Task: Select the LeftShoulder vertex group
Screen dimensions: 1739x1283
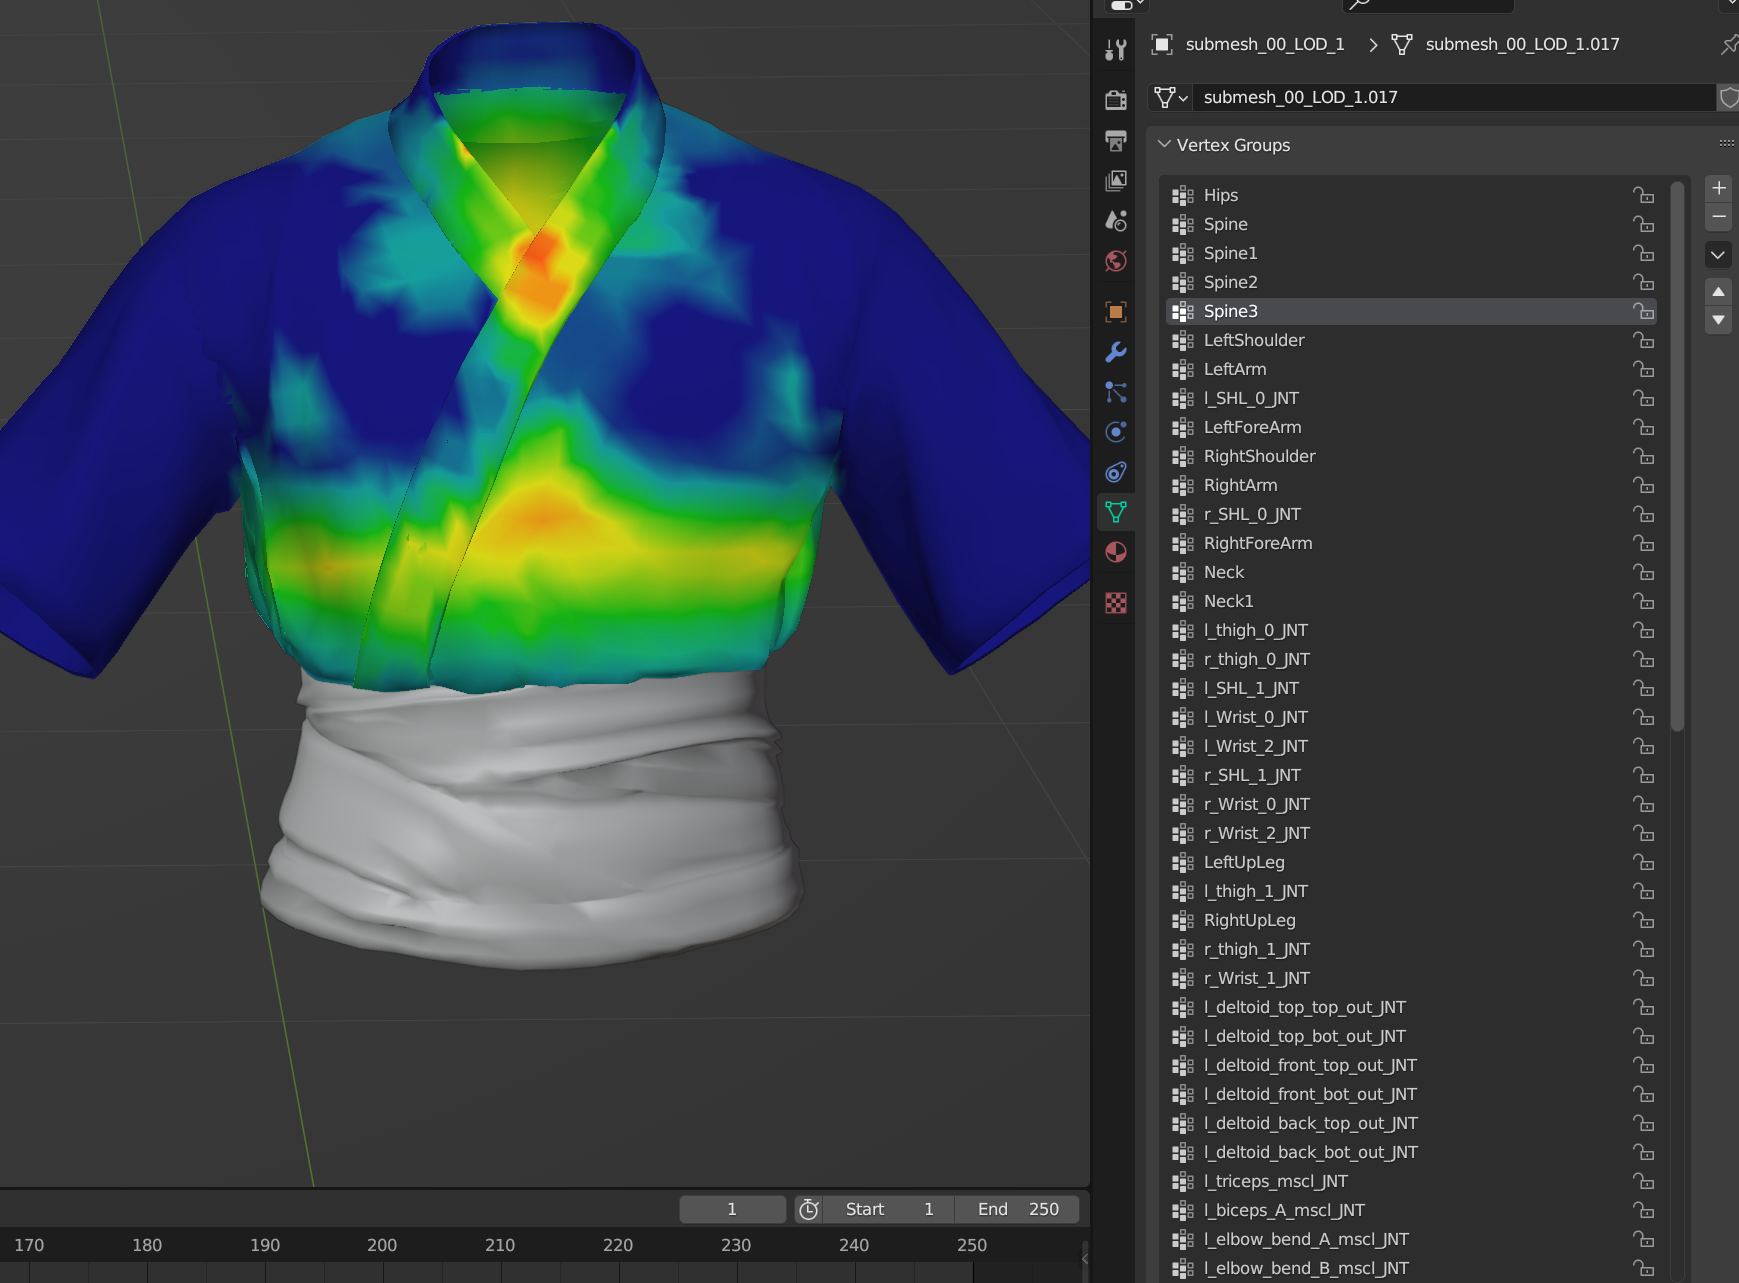Action: (x=1254, y=340)
